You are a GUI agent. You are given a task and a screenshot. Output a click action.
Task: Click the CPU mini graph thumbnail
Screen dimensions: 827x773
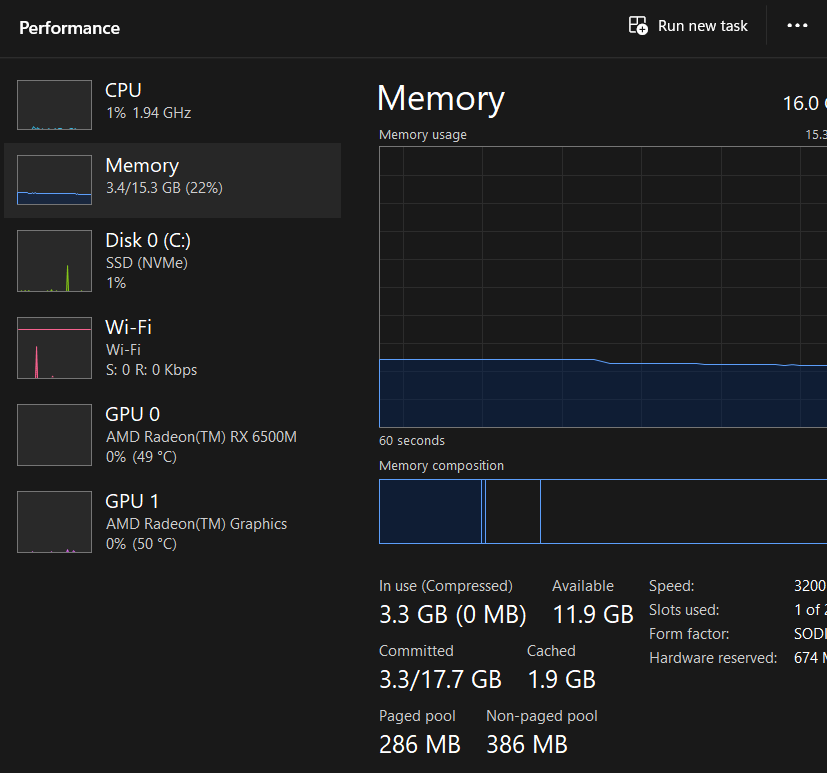tap(54, 105)
